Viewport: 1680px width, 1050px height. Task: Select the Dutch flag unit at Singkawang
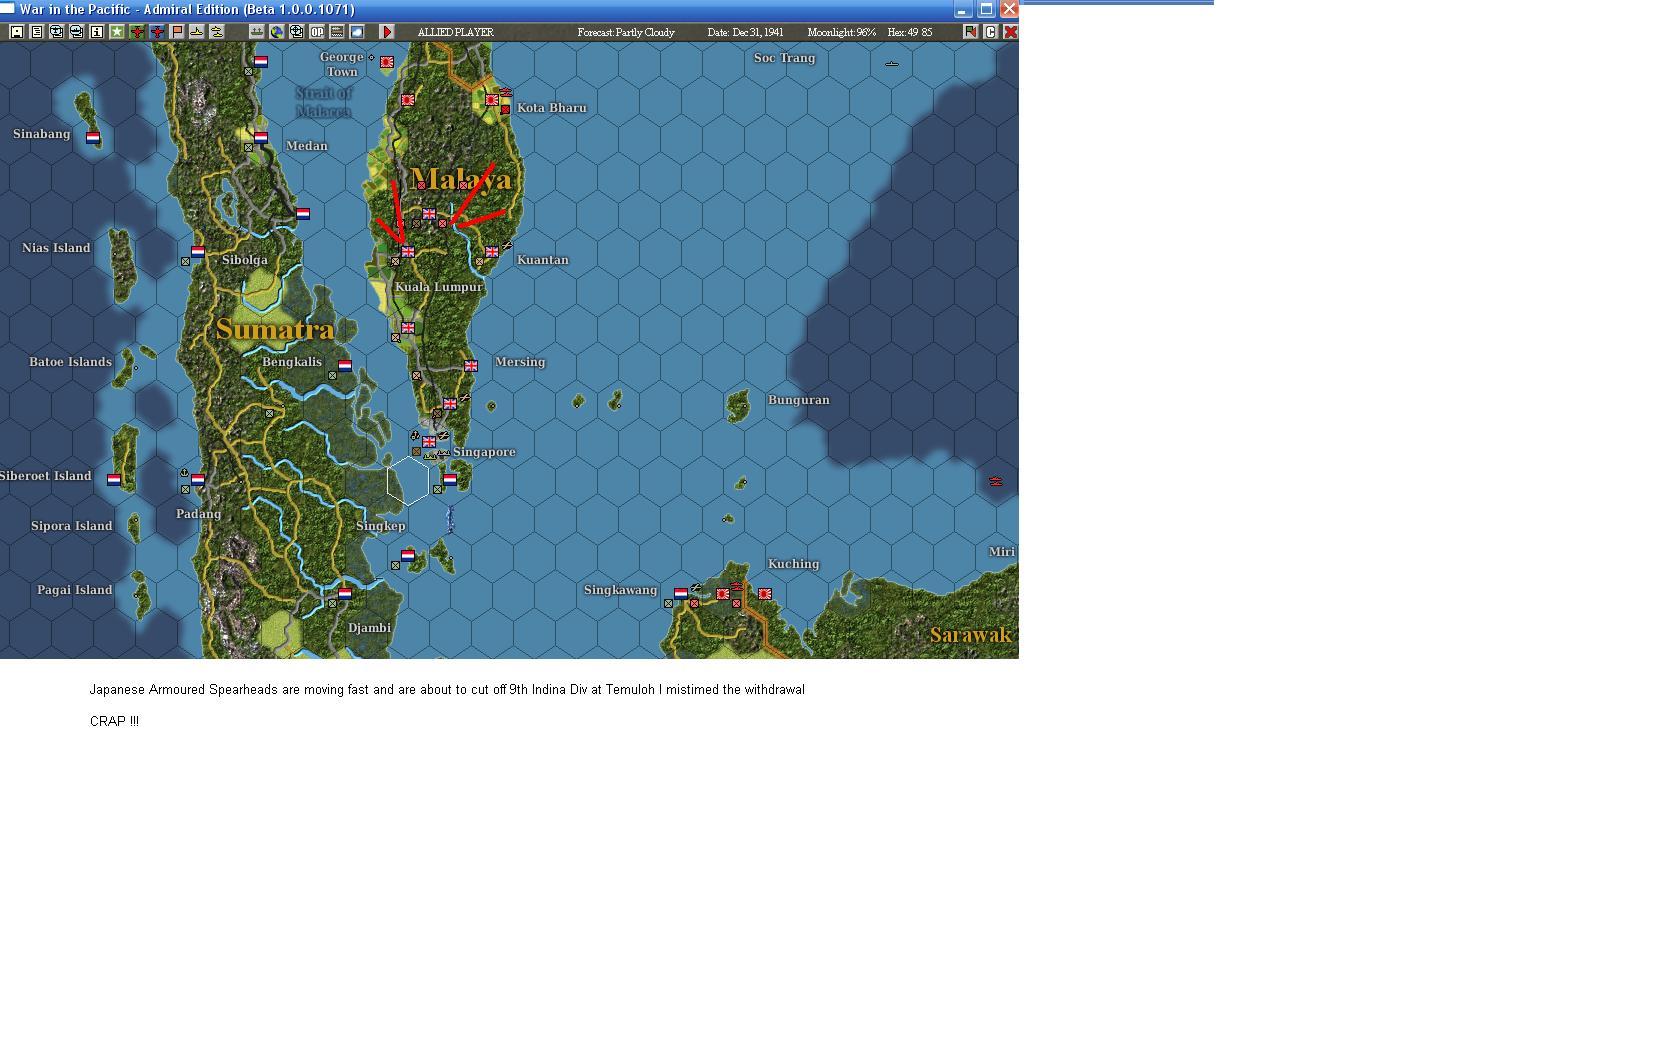coord(681,594)
